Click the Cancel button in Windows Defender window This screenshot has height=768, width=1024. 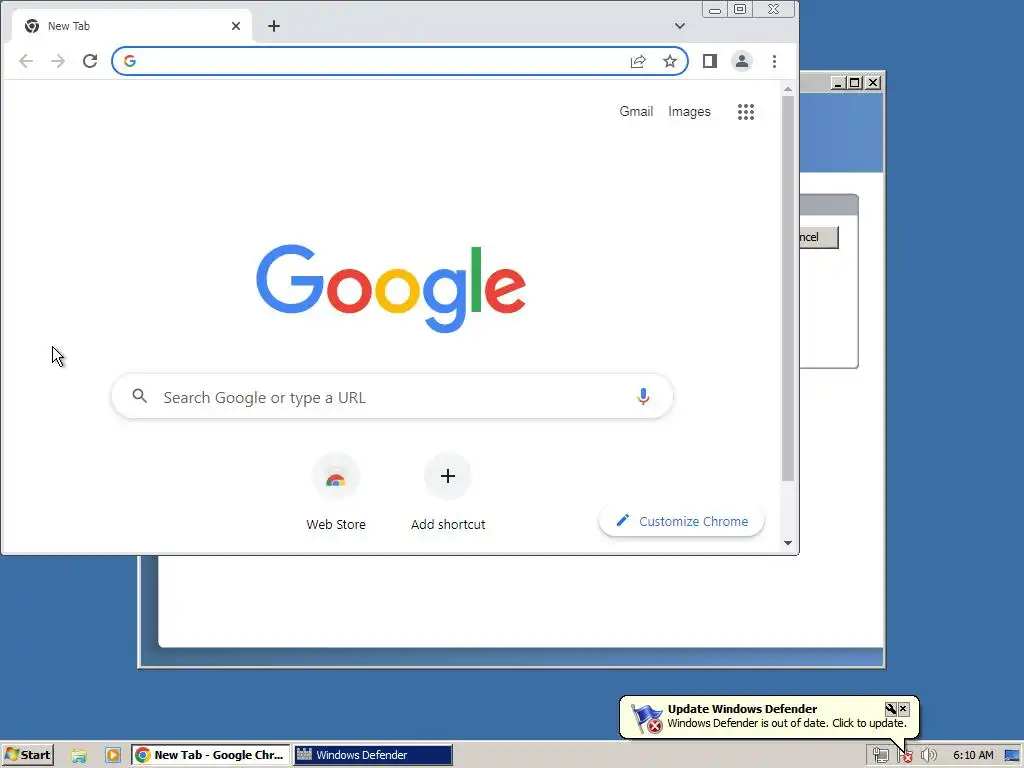pyautogui.click(x=819, y=237)
